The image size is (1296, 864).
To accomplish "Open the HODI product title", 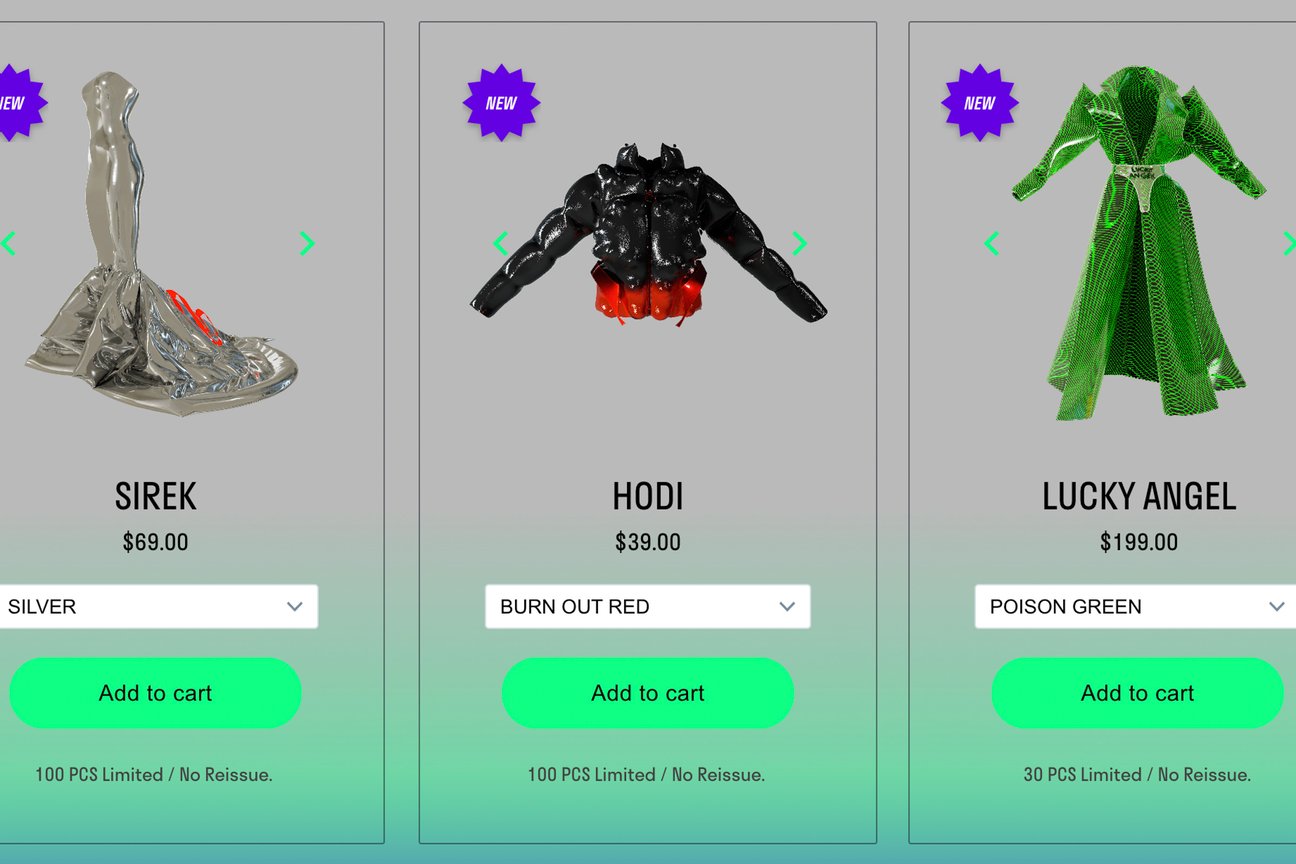I will pyautogui.click(x=648, y=496).
